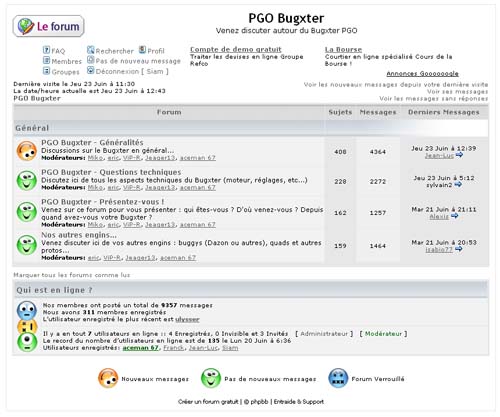
Task: Click the La Bourse ad link
Action: click(343, 49)
